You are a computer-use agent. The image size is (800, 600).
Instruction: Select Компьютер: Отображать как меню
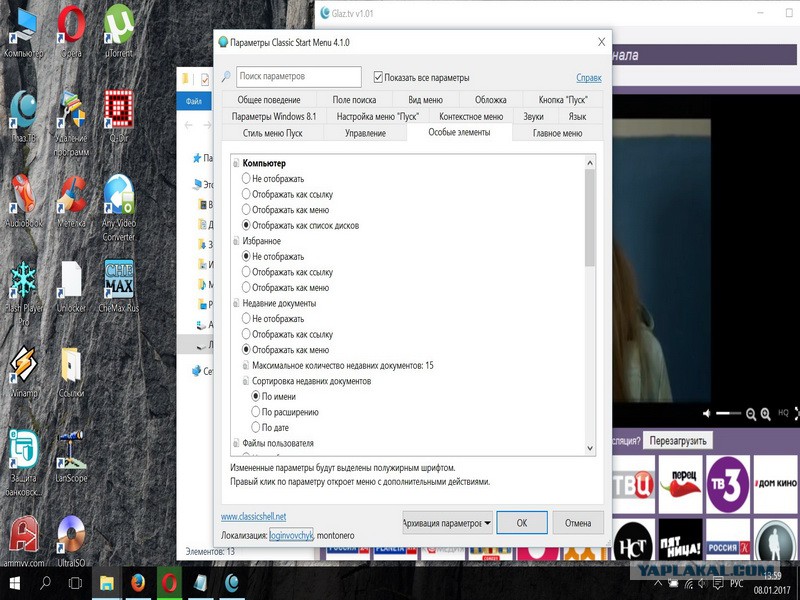(x=246, y=209)
